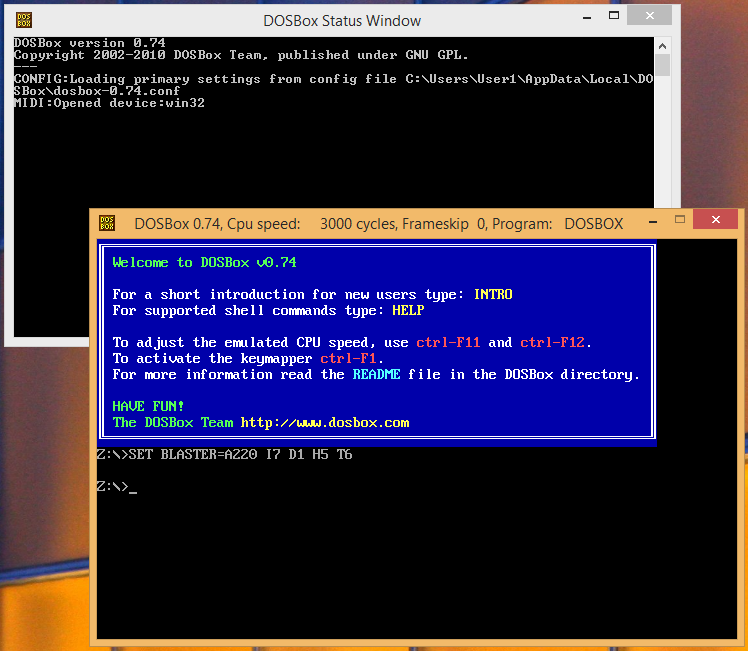The height and width of the screenshot is (651, 748).
Task: Click the maximize button of DOSBox 0.74 window
Action: (x=680, y=220)
